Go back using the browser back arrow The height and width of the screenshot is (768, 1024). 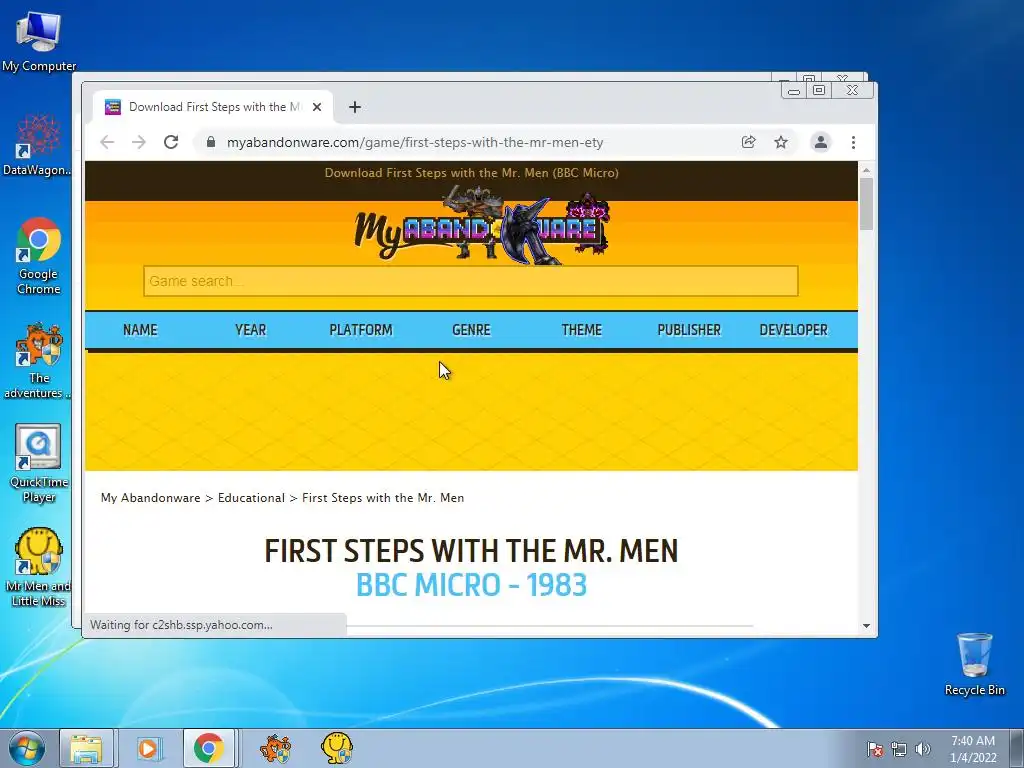(x=107, y=142)
